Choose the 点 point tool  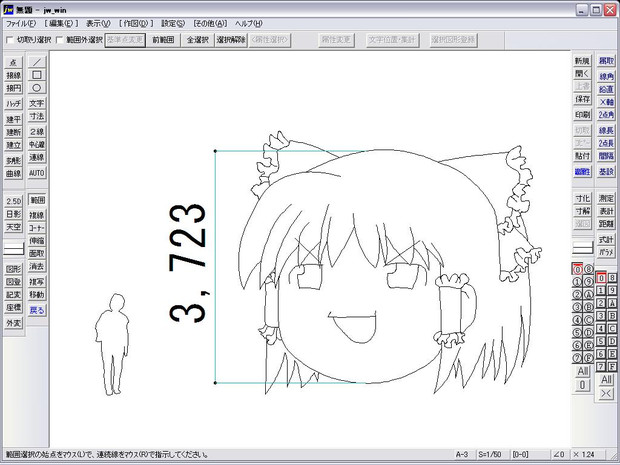[13, 62]
